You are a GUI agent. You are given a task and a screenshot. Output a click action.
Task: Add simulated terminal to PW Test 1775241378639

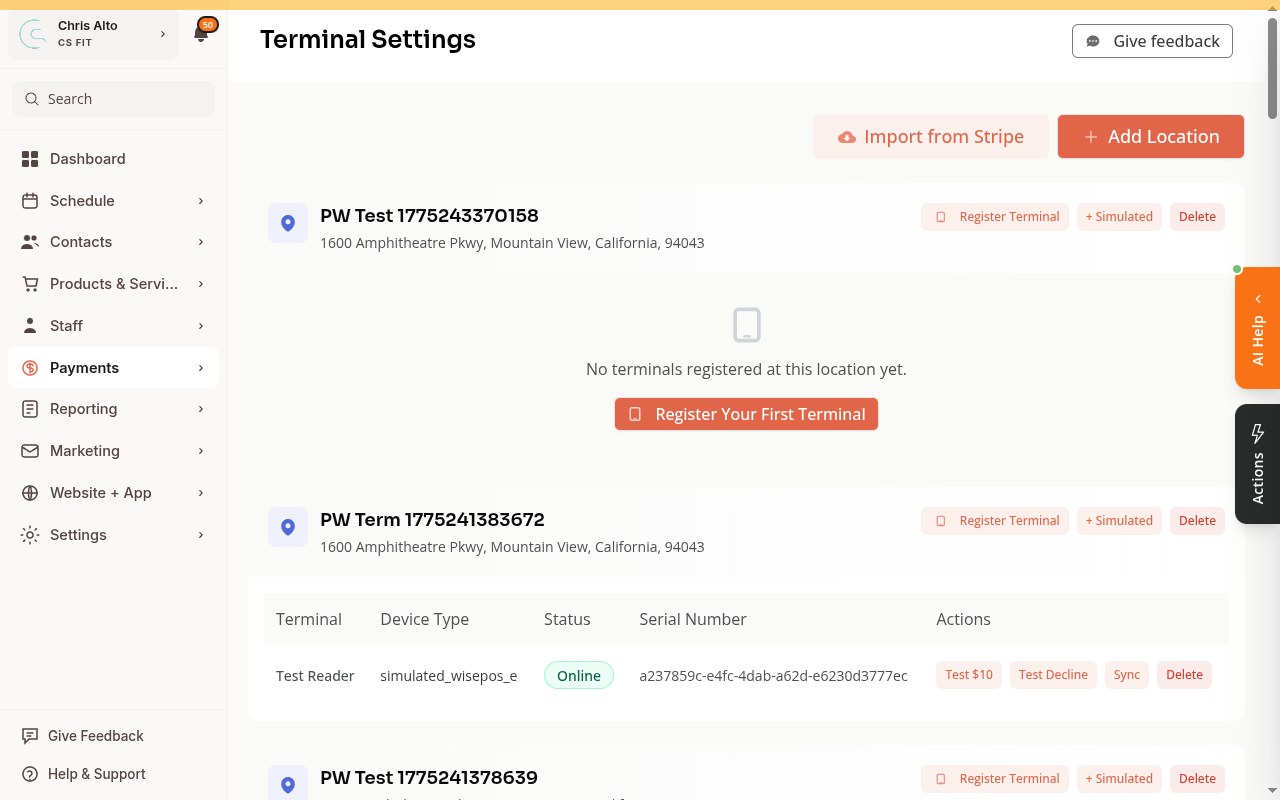click(1119, 779)
